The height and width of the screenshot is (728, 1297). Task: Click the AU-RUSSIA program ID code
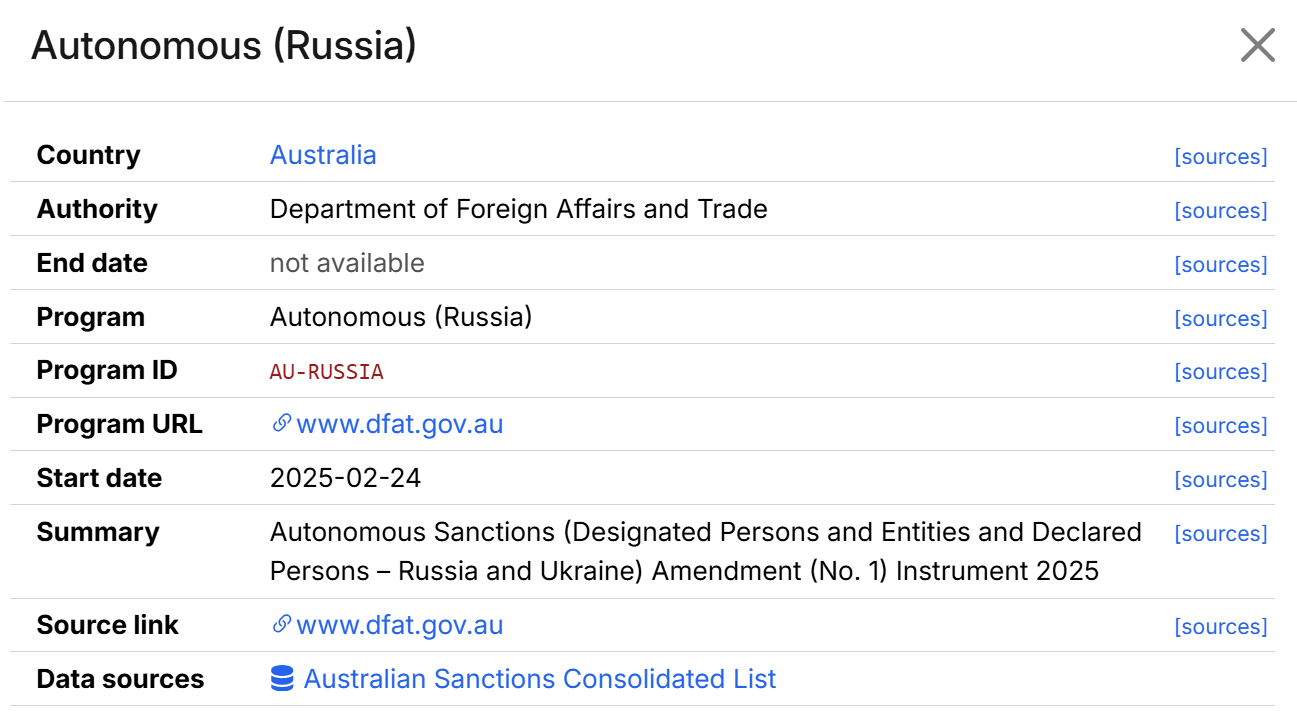coord(327,372)
